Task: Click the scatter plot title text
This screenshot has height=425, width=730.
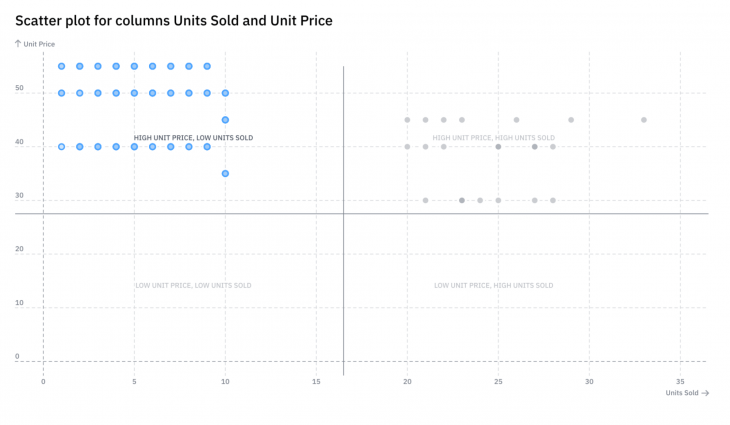Action: pos(174,20)
